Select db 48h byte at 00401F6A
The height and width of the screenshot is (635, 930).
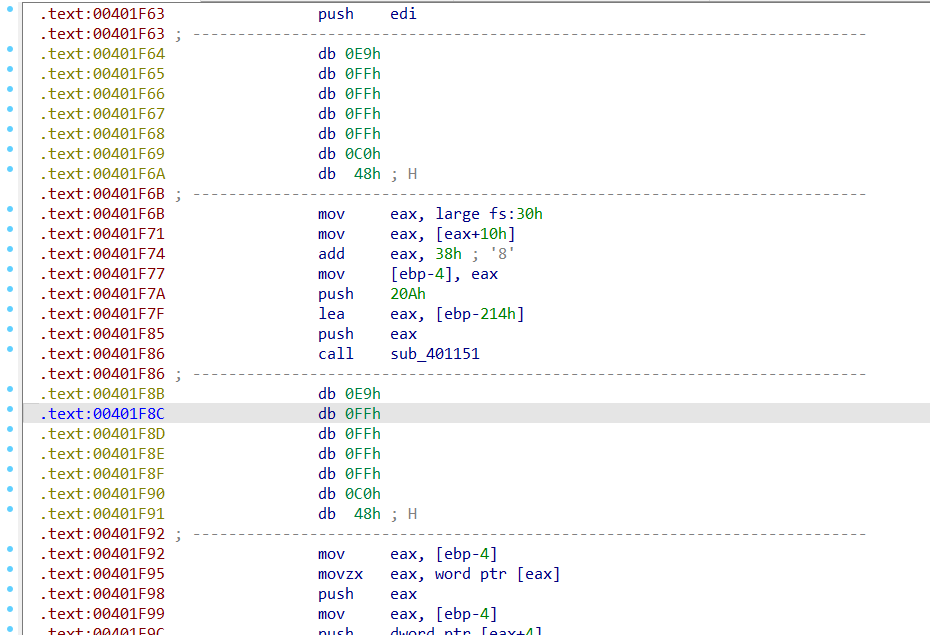pyautogui.click(x=349, y=174)
